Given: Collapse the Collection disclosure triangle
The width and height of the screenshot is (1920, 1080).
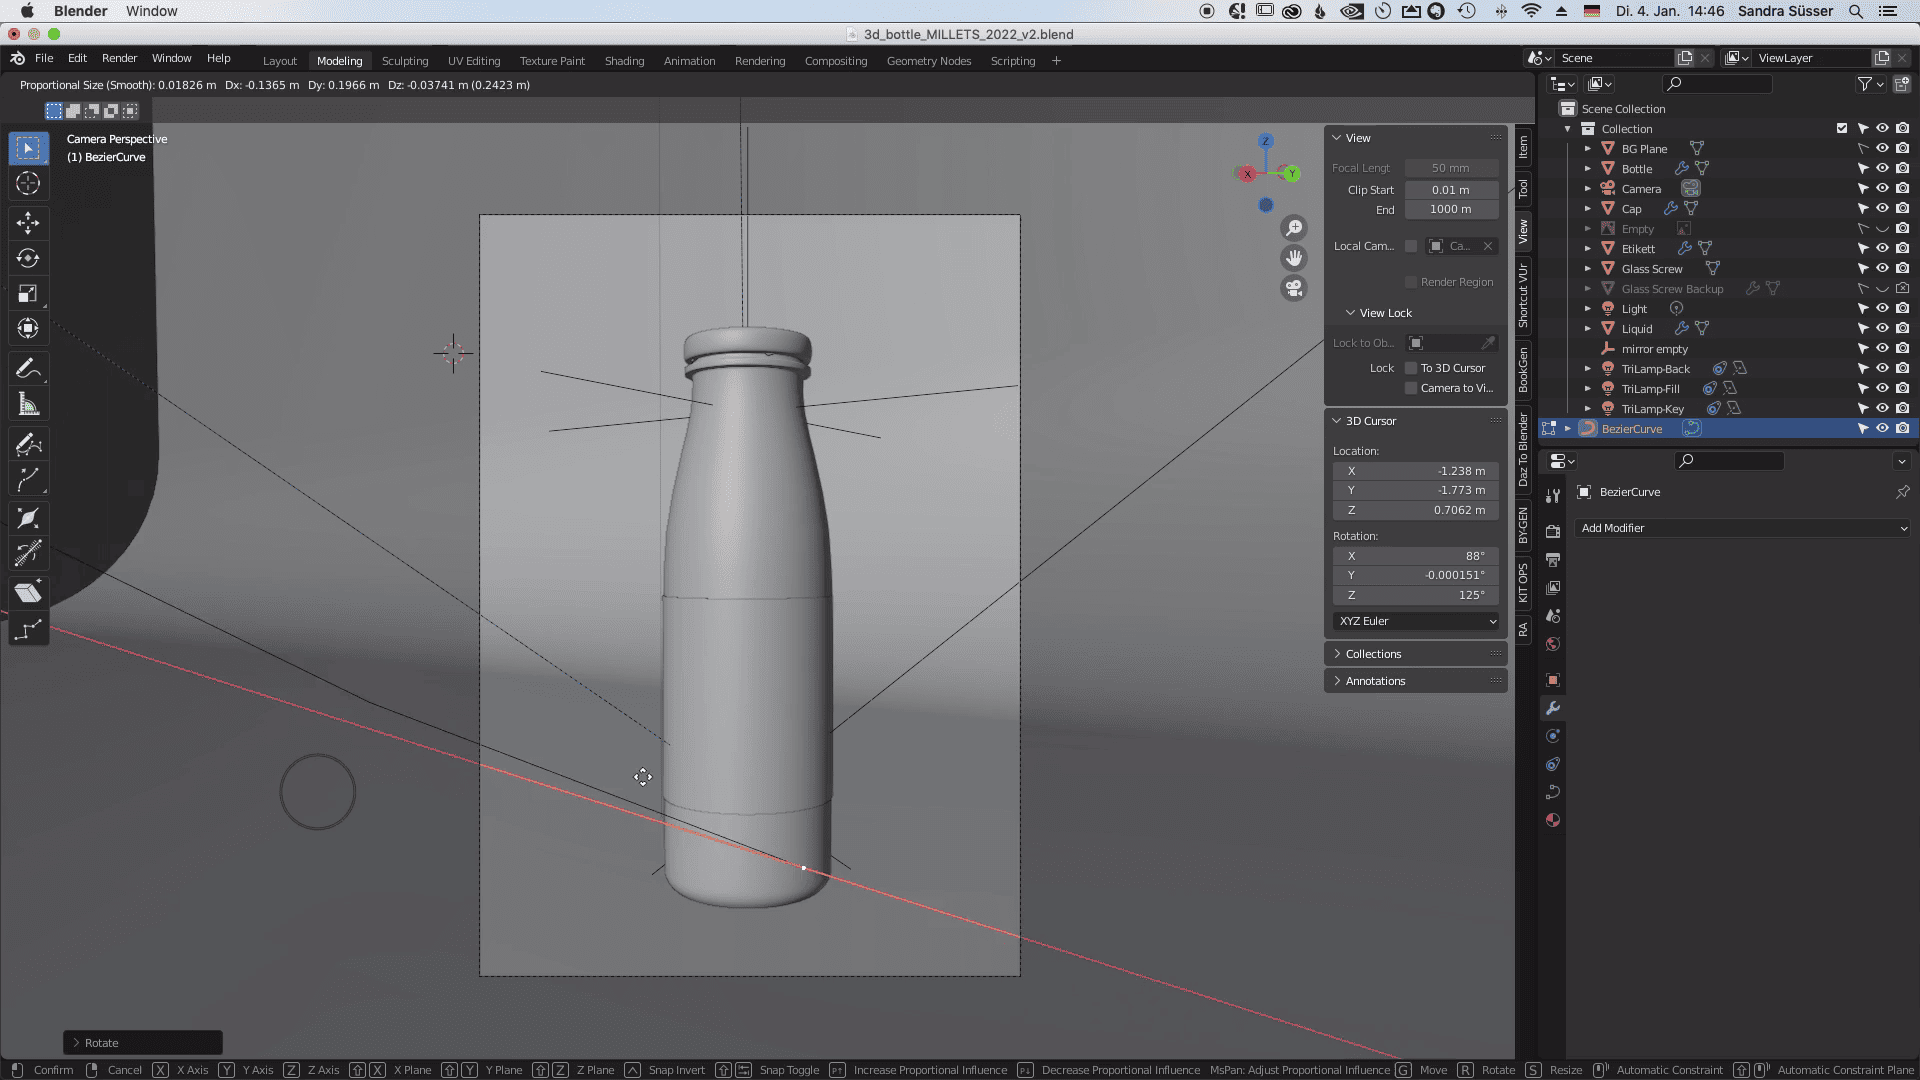Looking at the screenshot, I should 1567,128.
